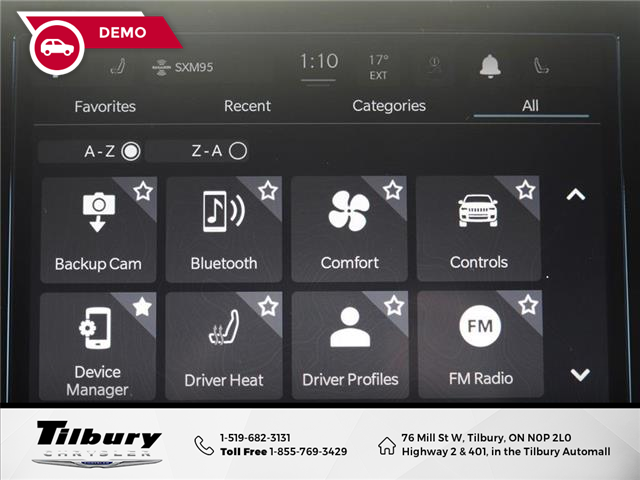The height and width of the screenshot is (480, 640).
Task: Remove Device Manager from favorites star
Action: point(143,306)
